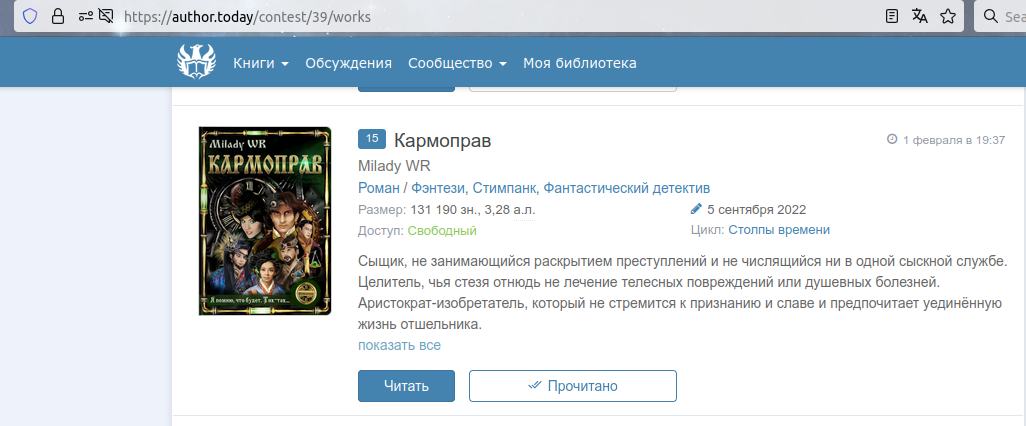Bookmark this page with star icon
Viewport: 1026px width, 426px height.
[947, 16]
